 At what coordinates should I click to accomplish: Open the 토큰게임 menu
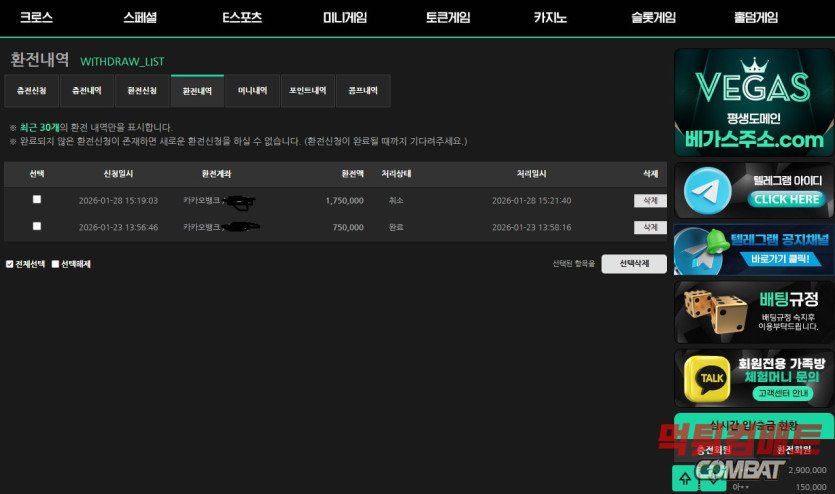point(448,18)
